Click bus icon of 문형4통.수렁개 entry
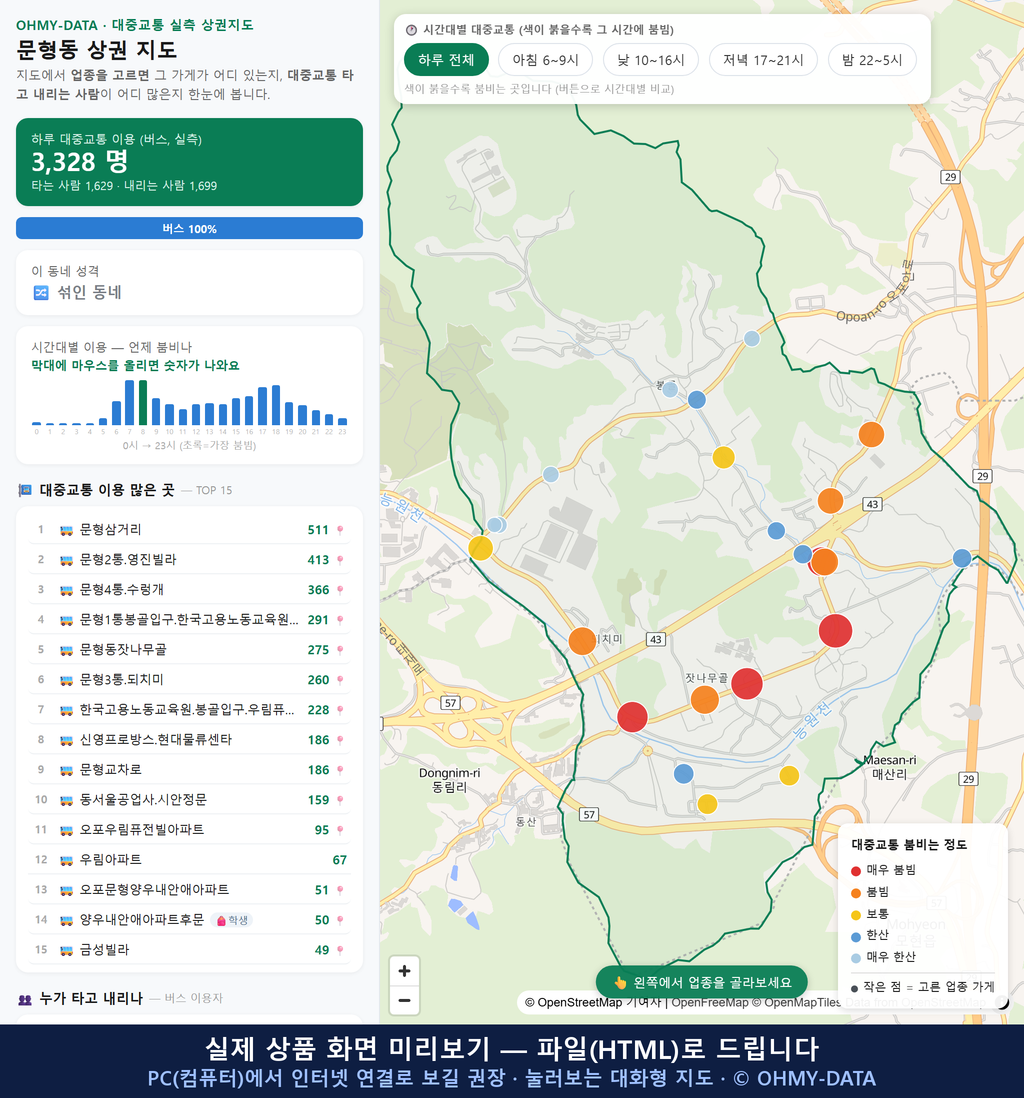The height and width of the screenshot is (1098, 1024). 66,590
